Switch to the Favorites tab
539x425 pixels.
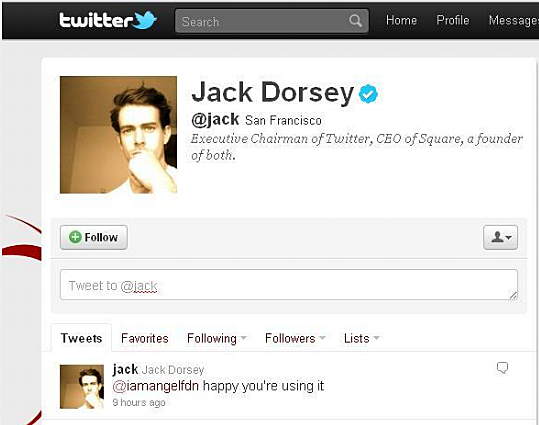(x=145, y=338)
